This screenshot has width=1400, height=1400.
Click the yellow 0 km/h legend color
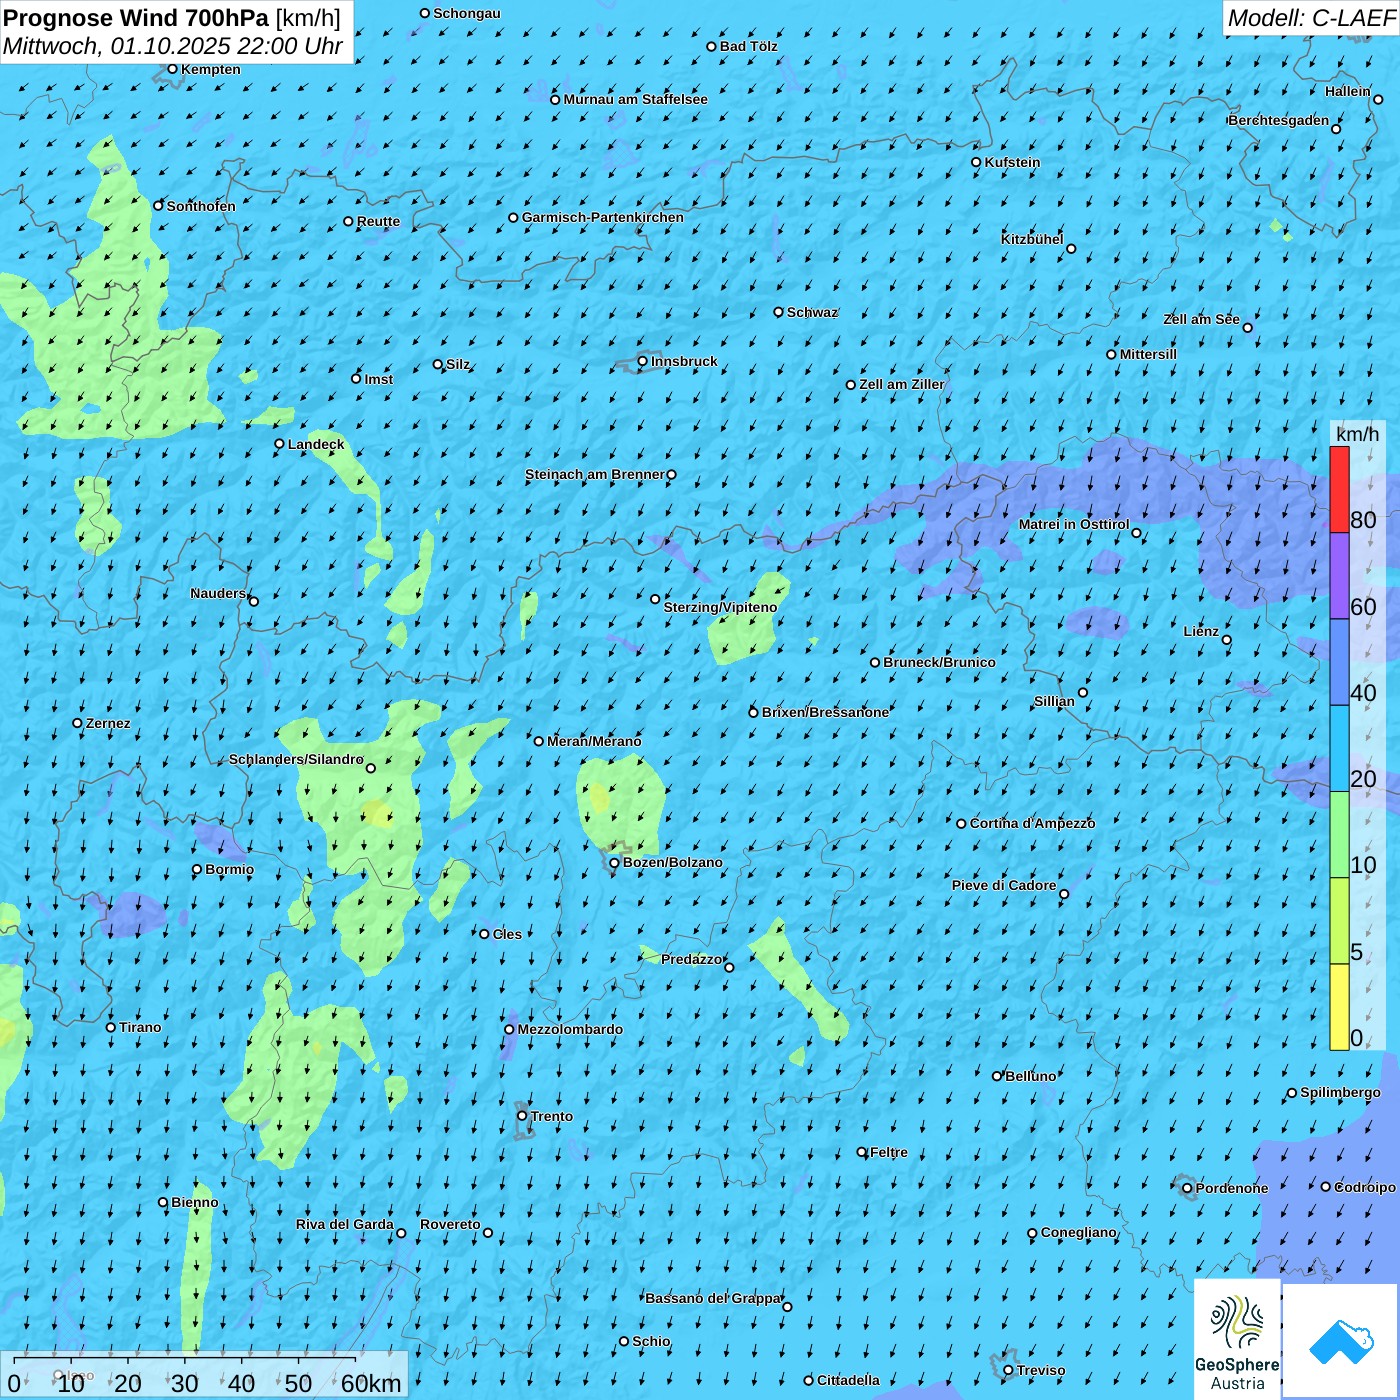click(1339, 1007)
